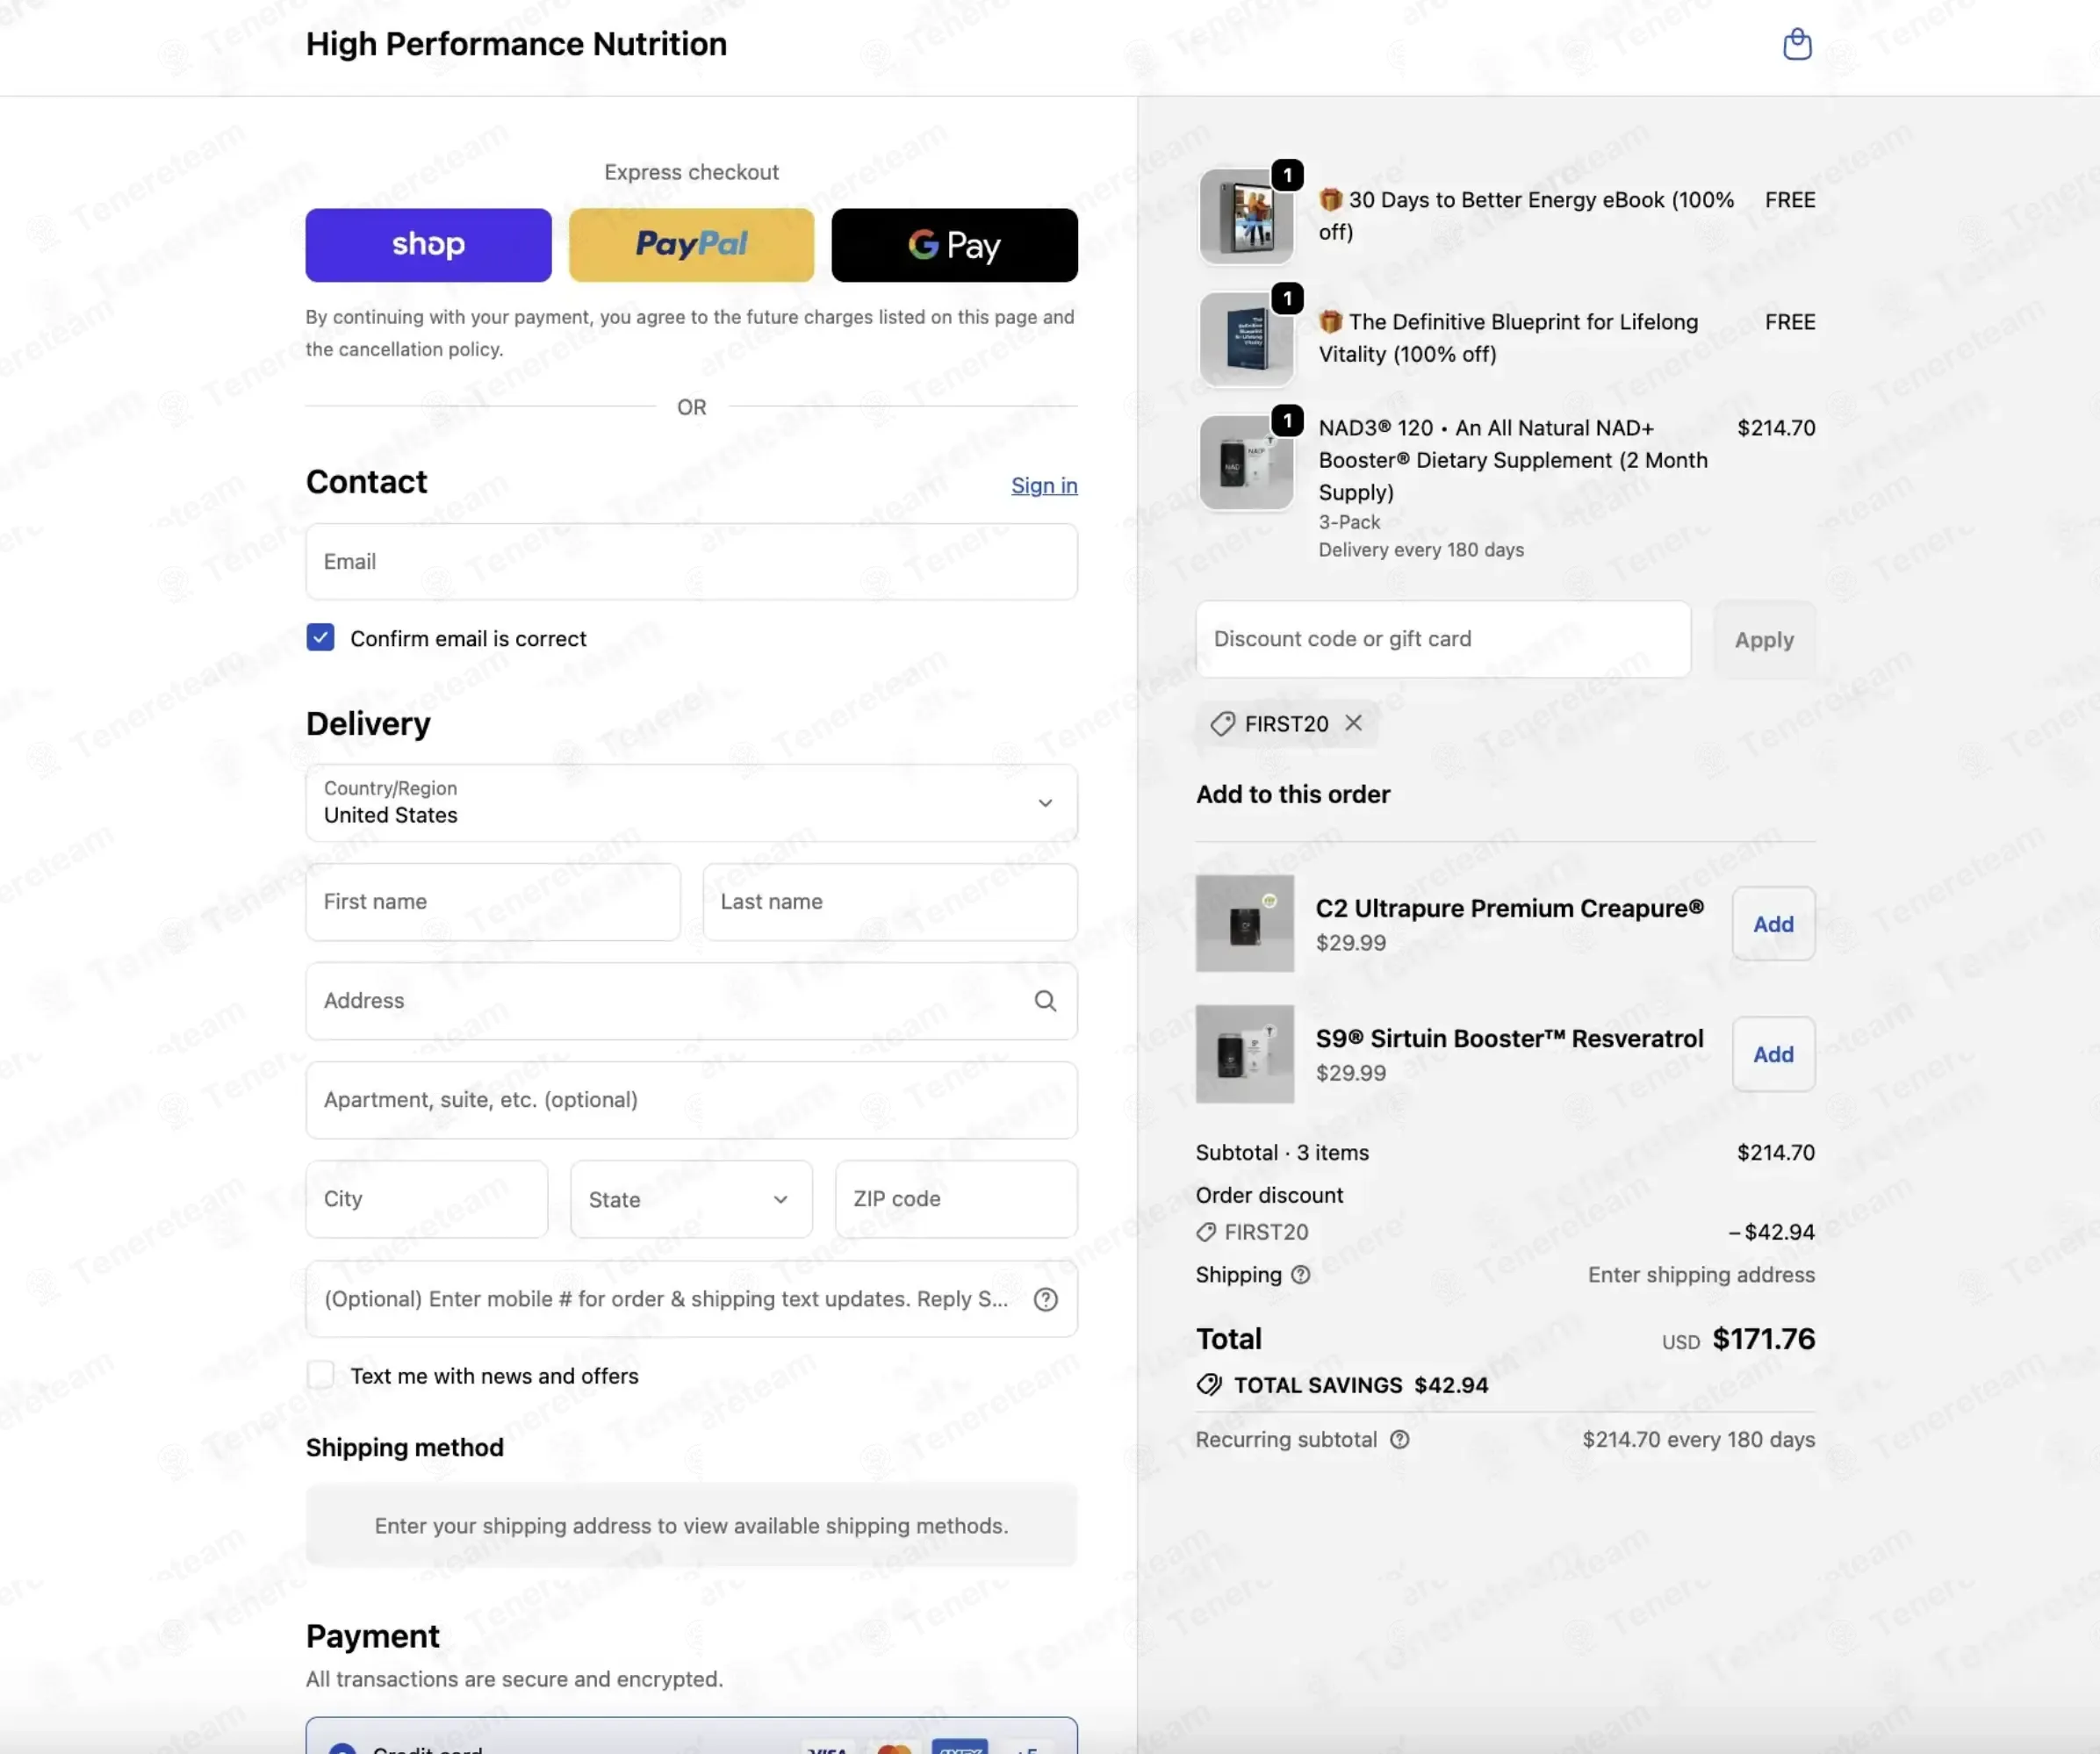Click the address search magnifier icon
This screenshot has width=2100, height=1754.
click(1045, 1001)
